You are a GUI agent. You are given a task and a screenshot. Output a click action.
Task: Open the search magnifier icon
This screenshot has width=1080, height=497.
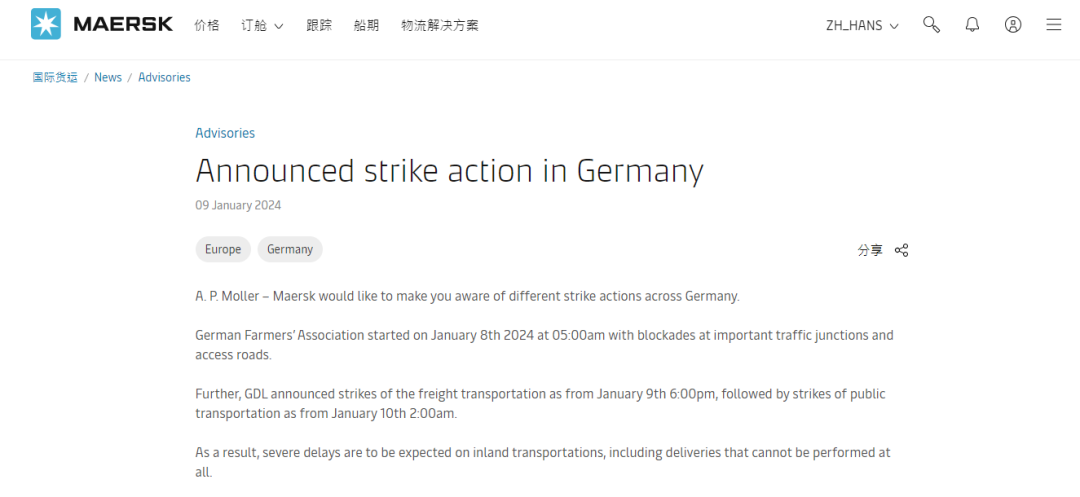[x=931, y=25]
